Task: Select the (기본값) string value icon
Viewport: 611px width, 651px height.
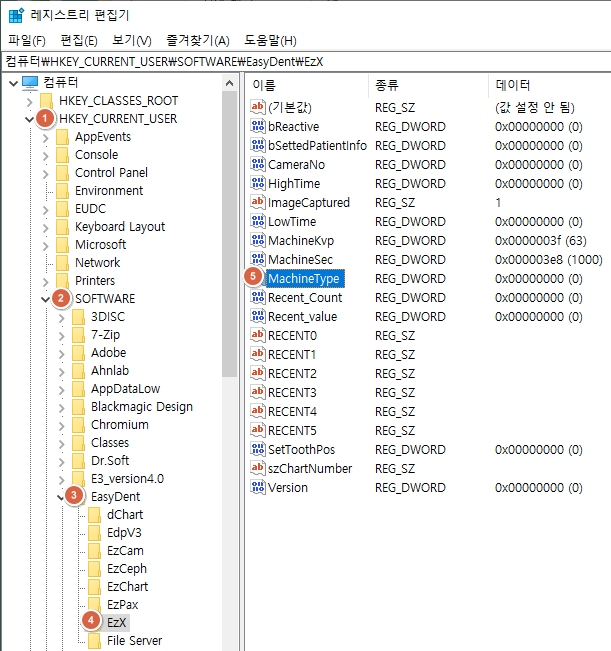Action: (x=258, y=107)
